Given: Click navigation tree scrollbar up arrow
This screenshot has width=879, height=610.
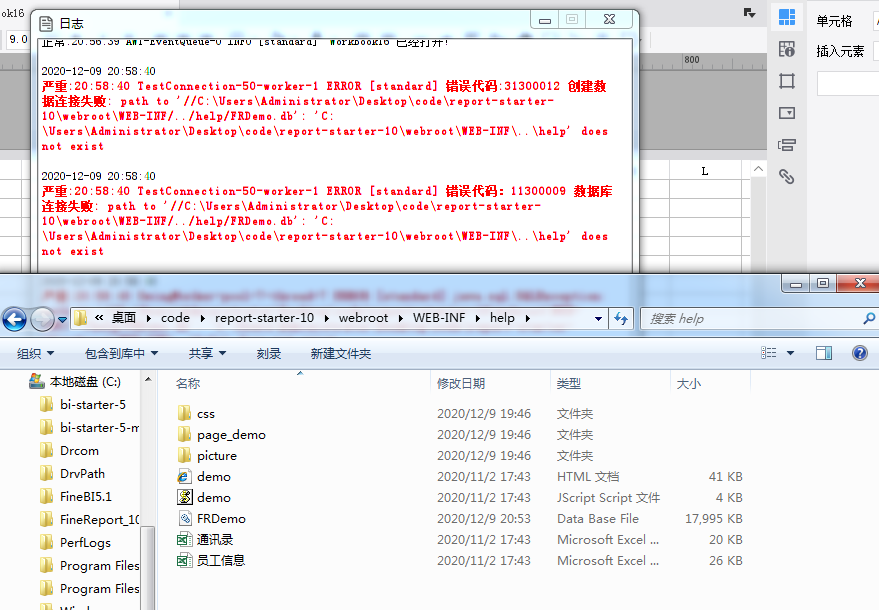Looking at the screenshot, I should point(148,380).
